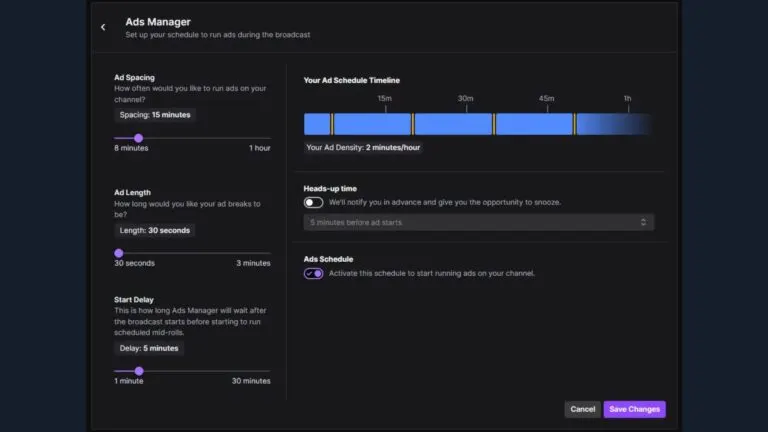Image resolution: width=768 pixels, height=432 pixels.
Task: Click 'Your Ad Density: 2 minutes/hour' text
Action: coord(363,147)
